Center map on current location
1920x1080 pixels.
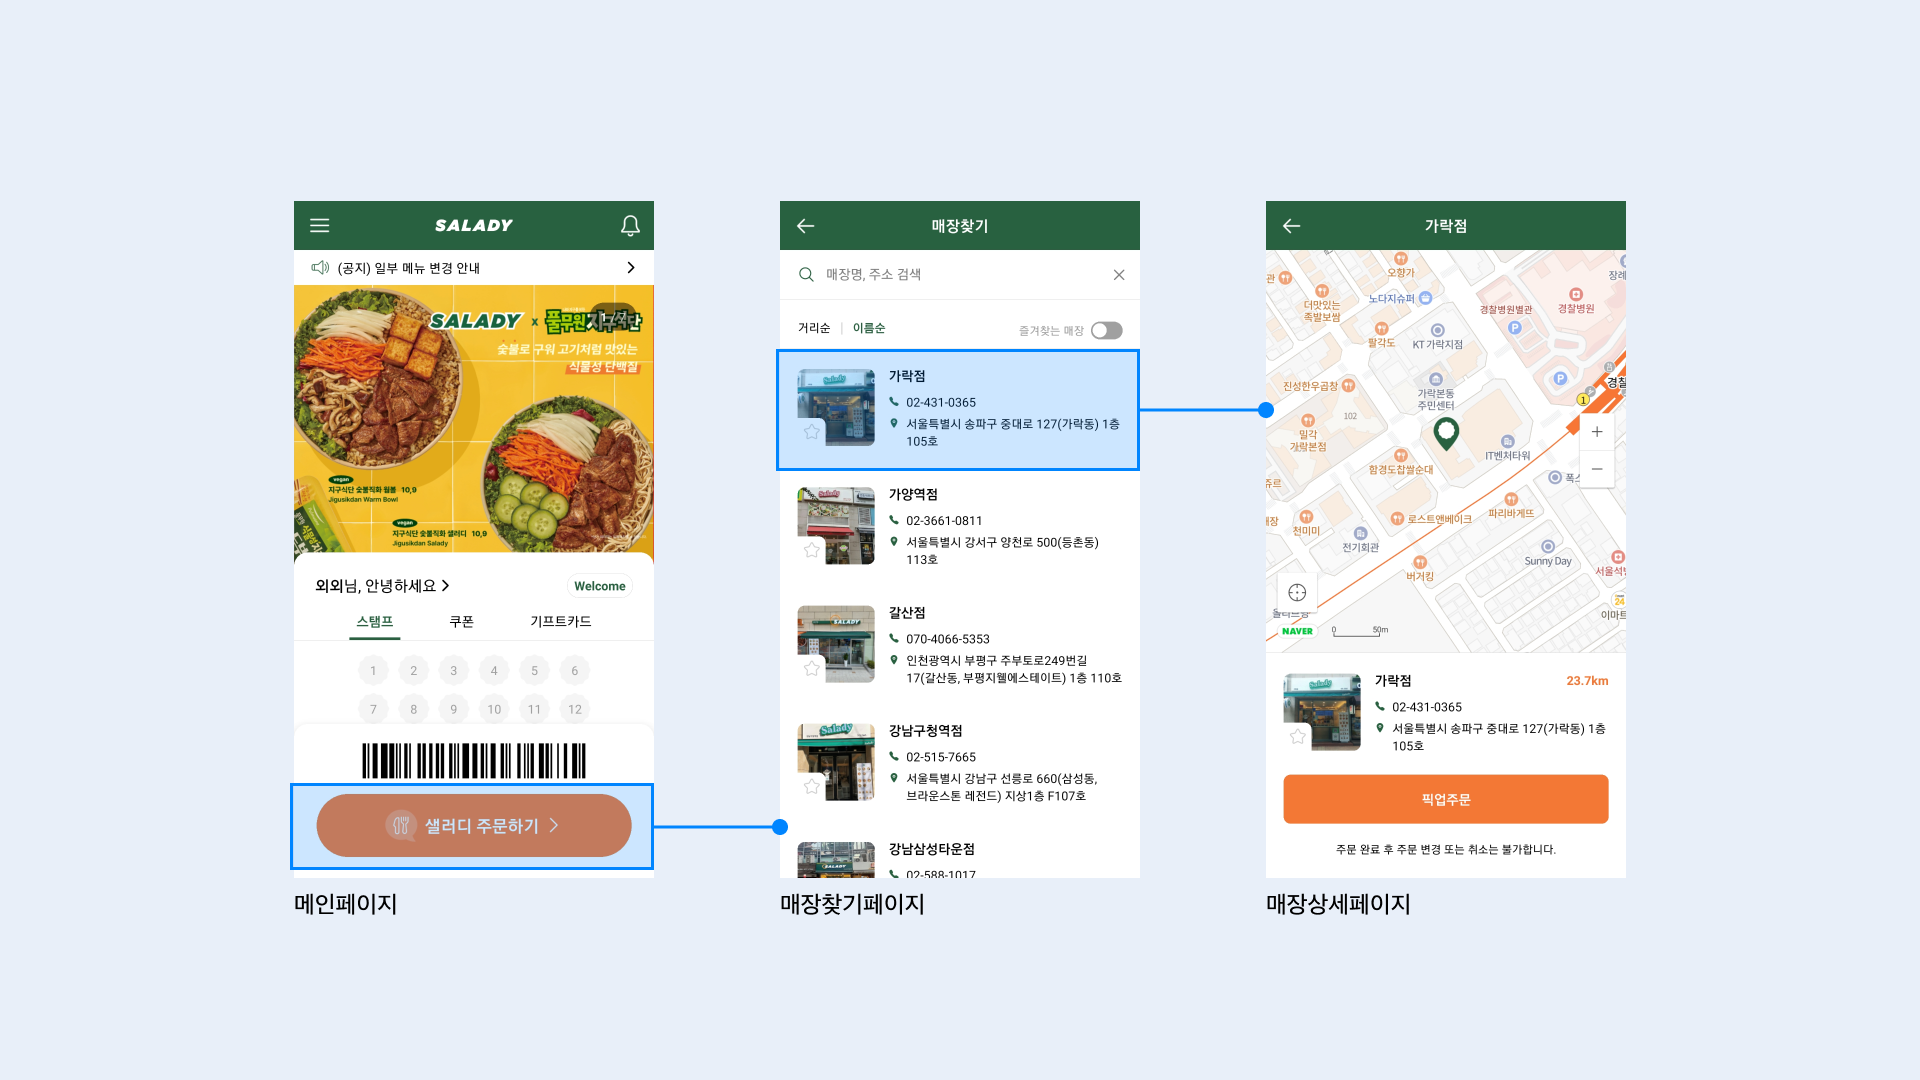coord(1297,592)
